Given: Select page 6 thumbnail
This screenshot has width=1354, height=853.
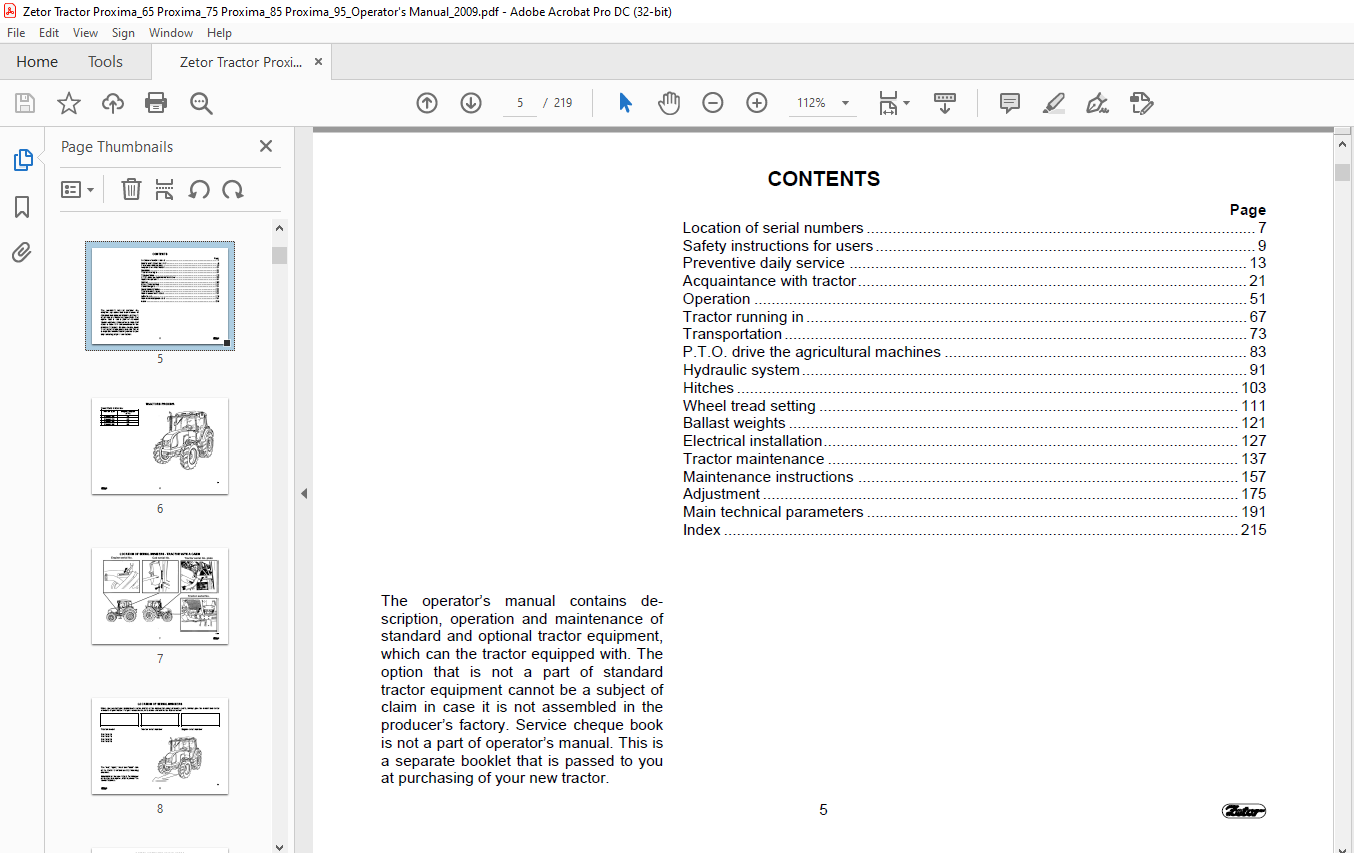Looking at the screenshot, I should [x=160, y=446].
